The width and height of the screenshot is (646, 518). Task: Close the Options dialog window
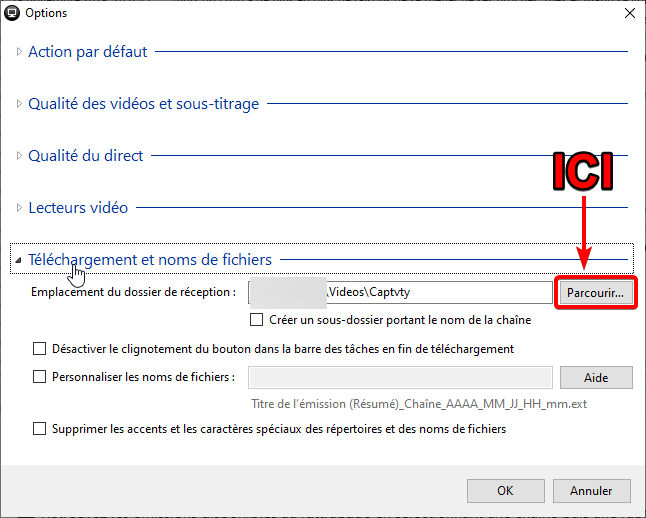[628, 13]
